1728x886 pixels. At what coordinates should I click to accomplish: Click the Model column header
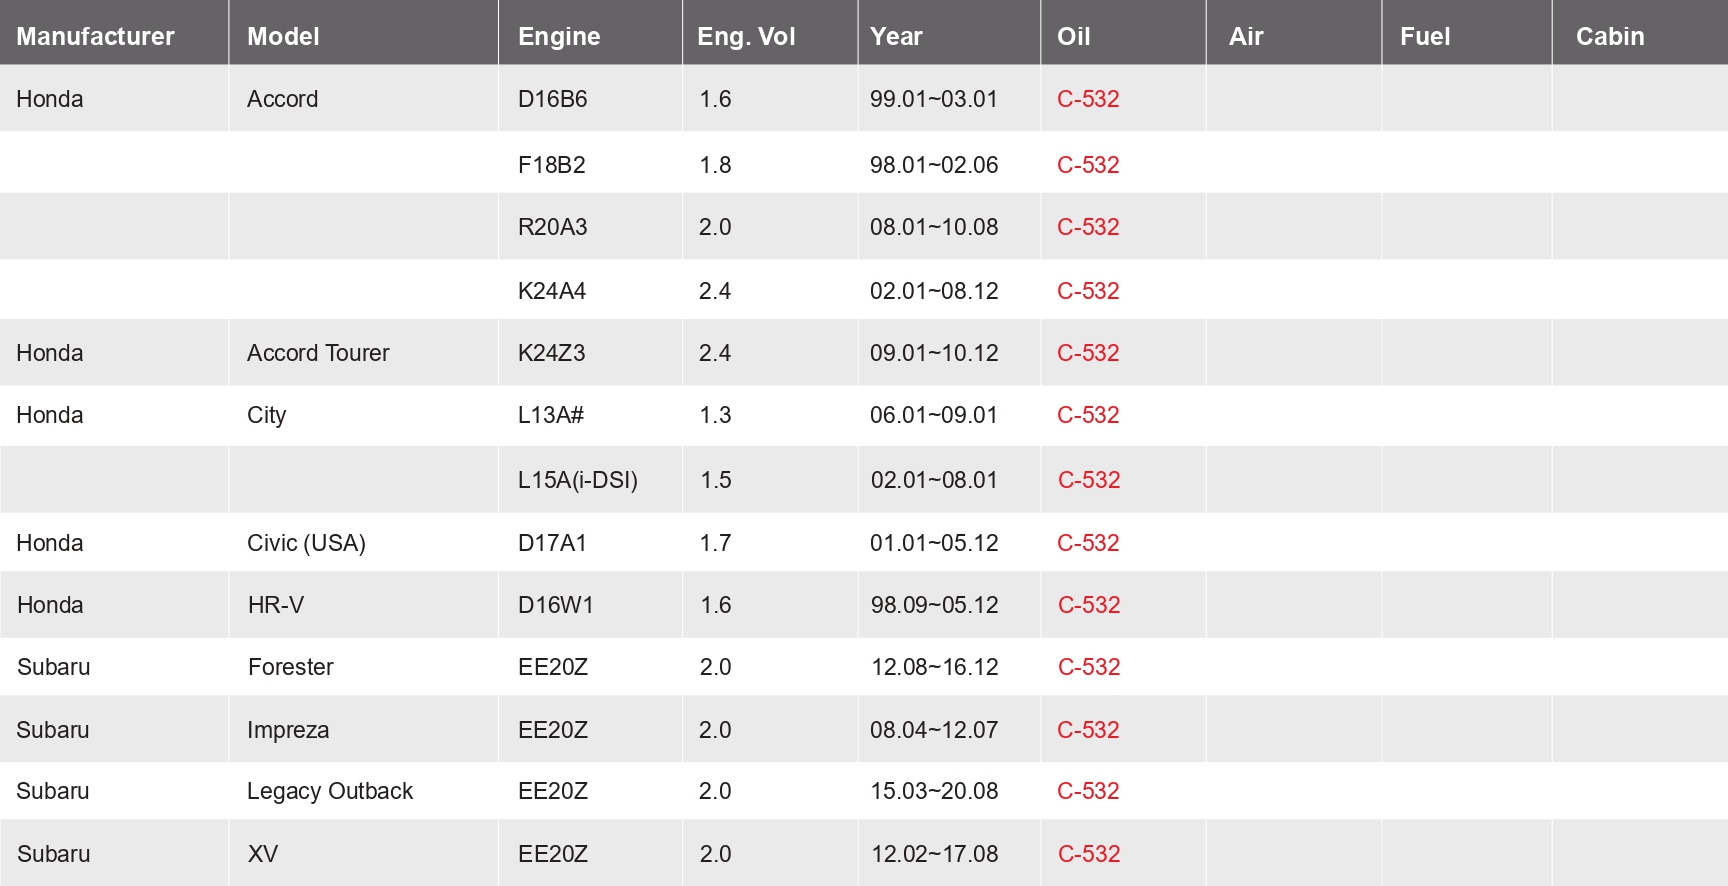click(283, 36)
